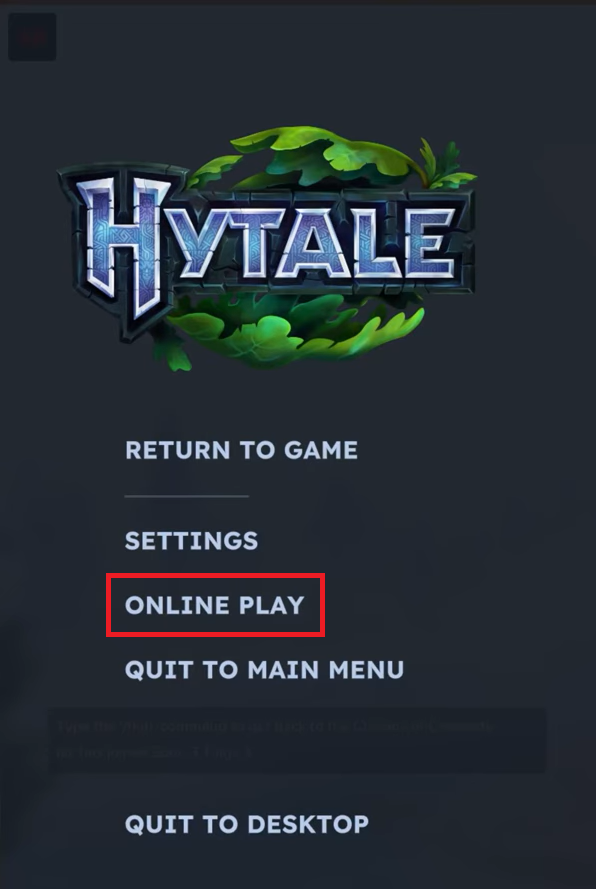Go back to title via Quit to Main Menu
Screen dimensions: 596x889
(x=264, y=670)
